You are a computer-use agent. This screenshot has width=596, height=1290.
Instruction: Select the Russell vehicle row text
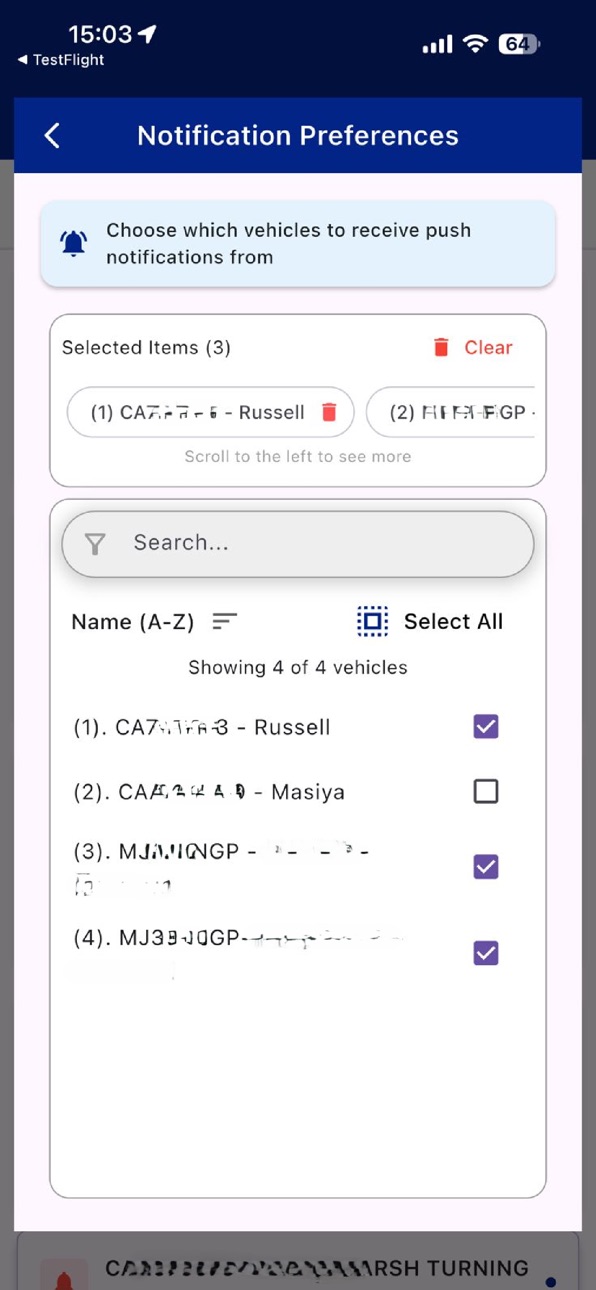click(x=202, y=727)
